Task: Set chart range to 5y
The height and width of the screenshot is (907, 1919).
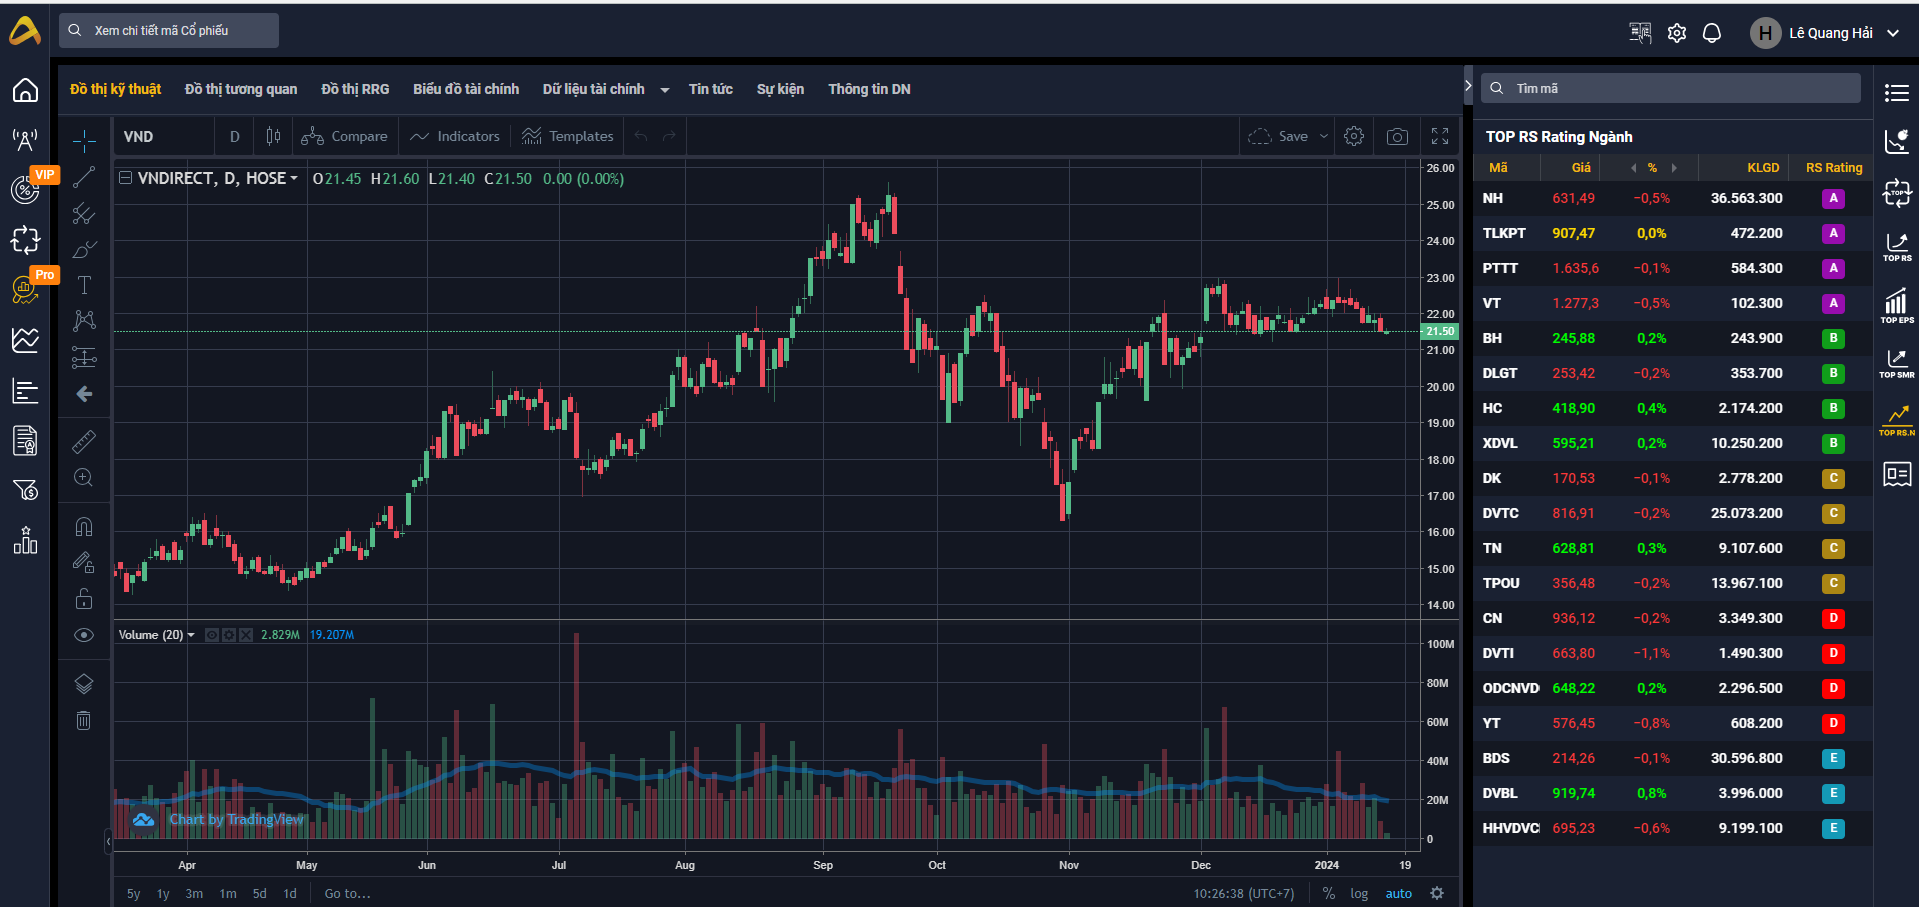Action: [x=134, y=893]
